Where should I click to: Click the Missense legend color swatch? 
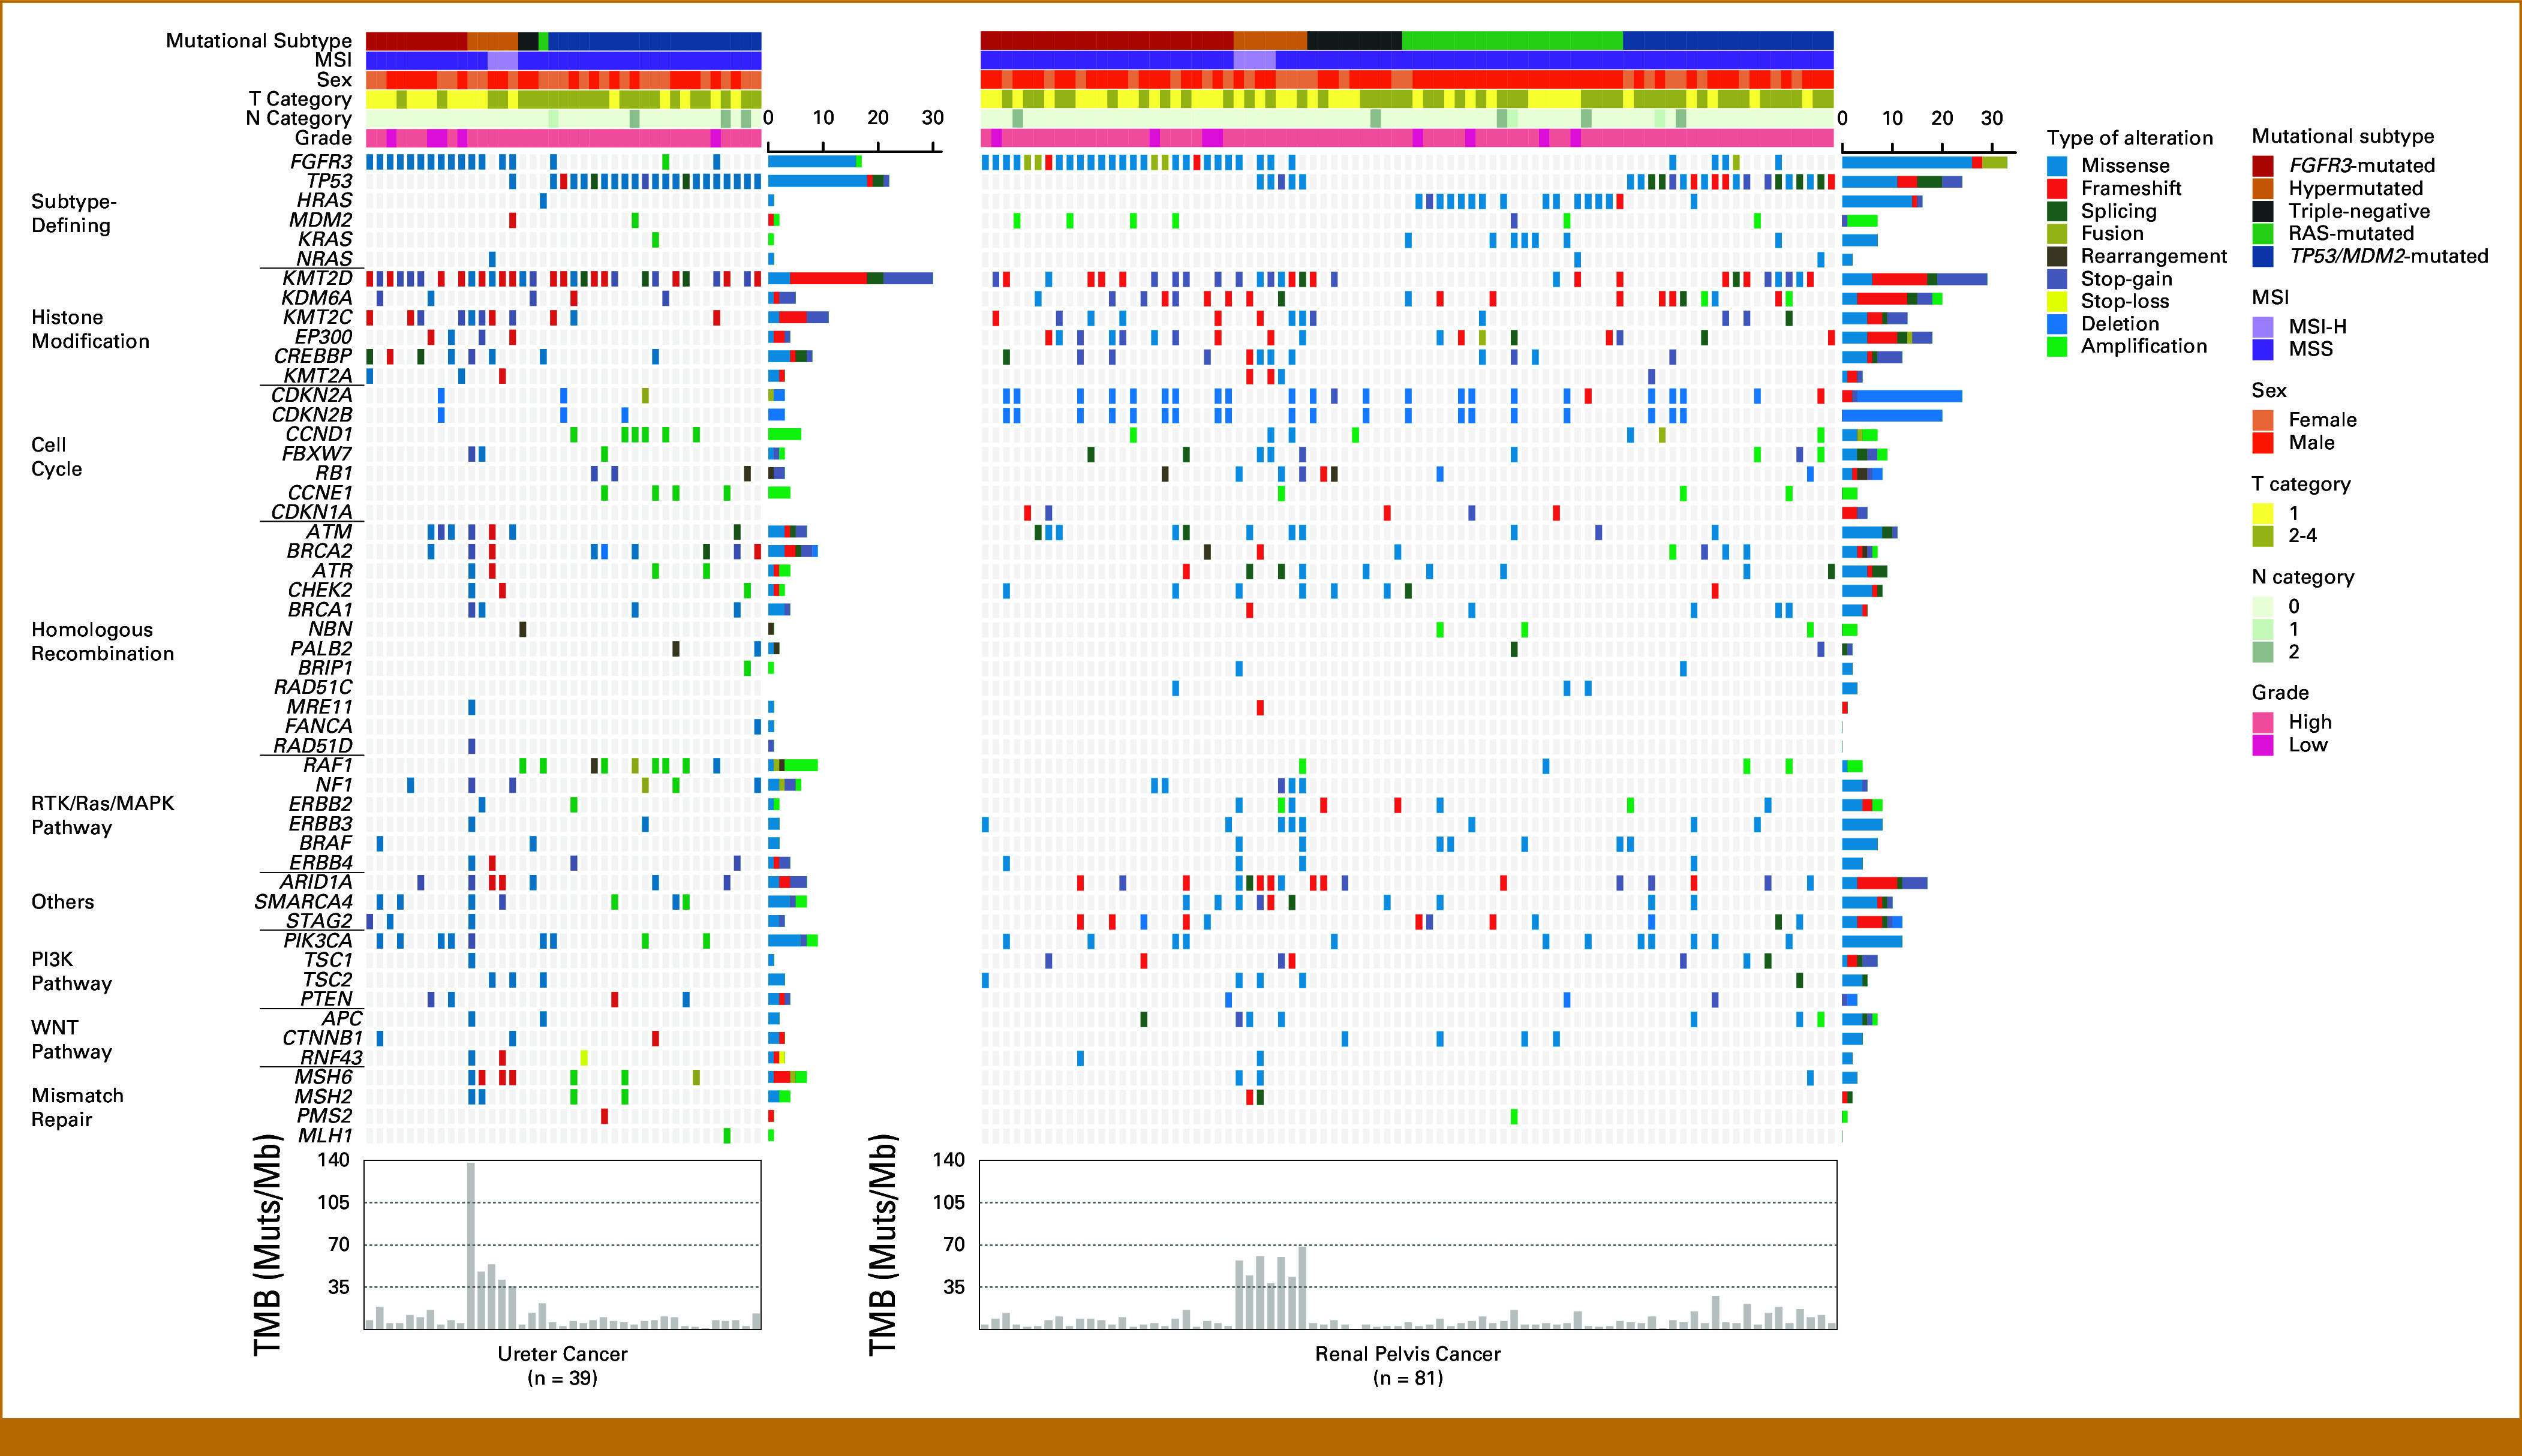(x=2056, y=166)
